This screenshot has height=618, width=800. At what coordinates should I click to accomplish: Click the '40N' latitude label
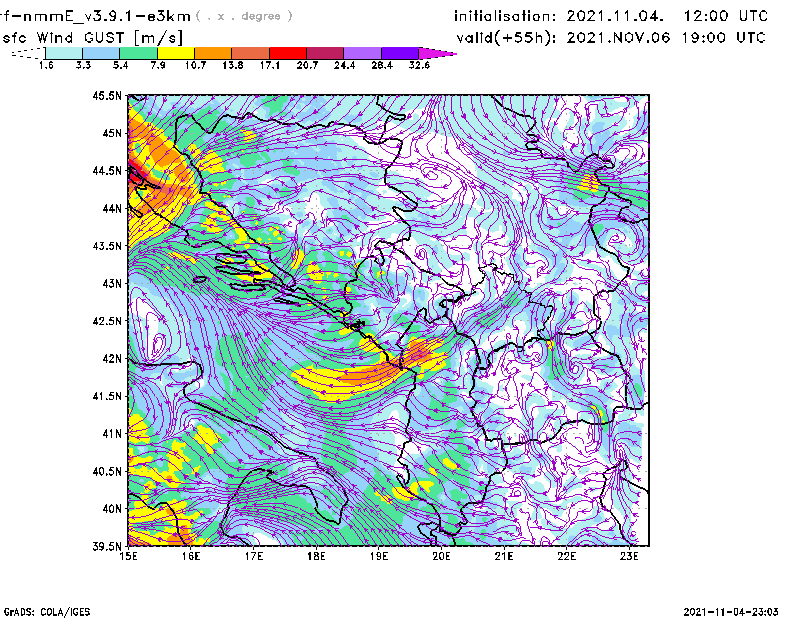click(112, 509)
